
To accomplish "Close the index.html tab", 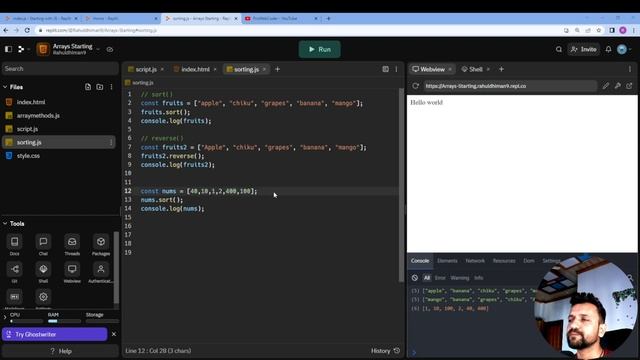I will [215, 69].
